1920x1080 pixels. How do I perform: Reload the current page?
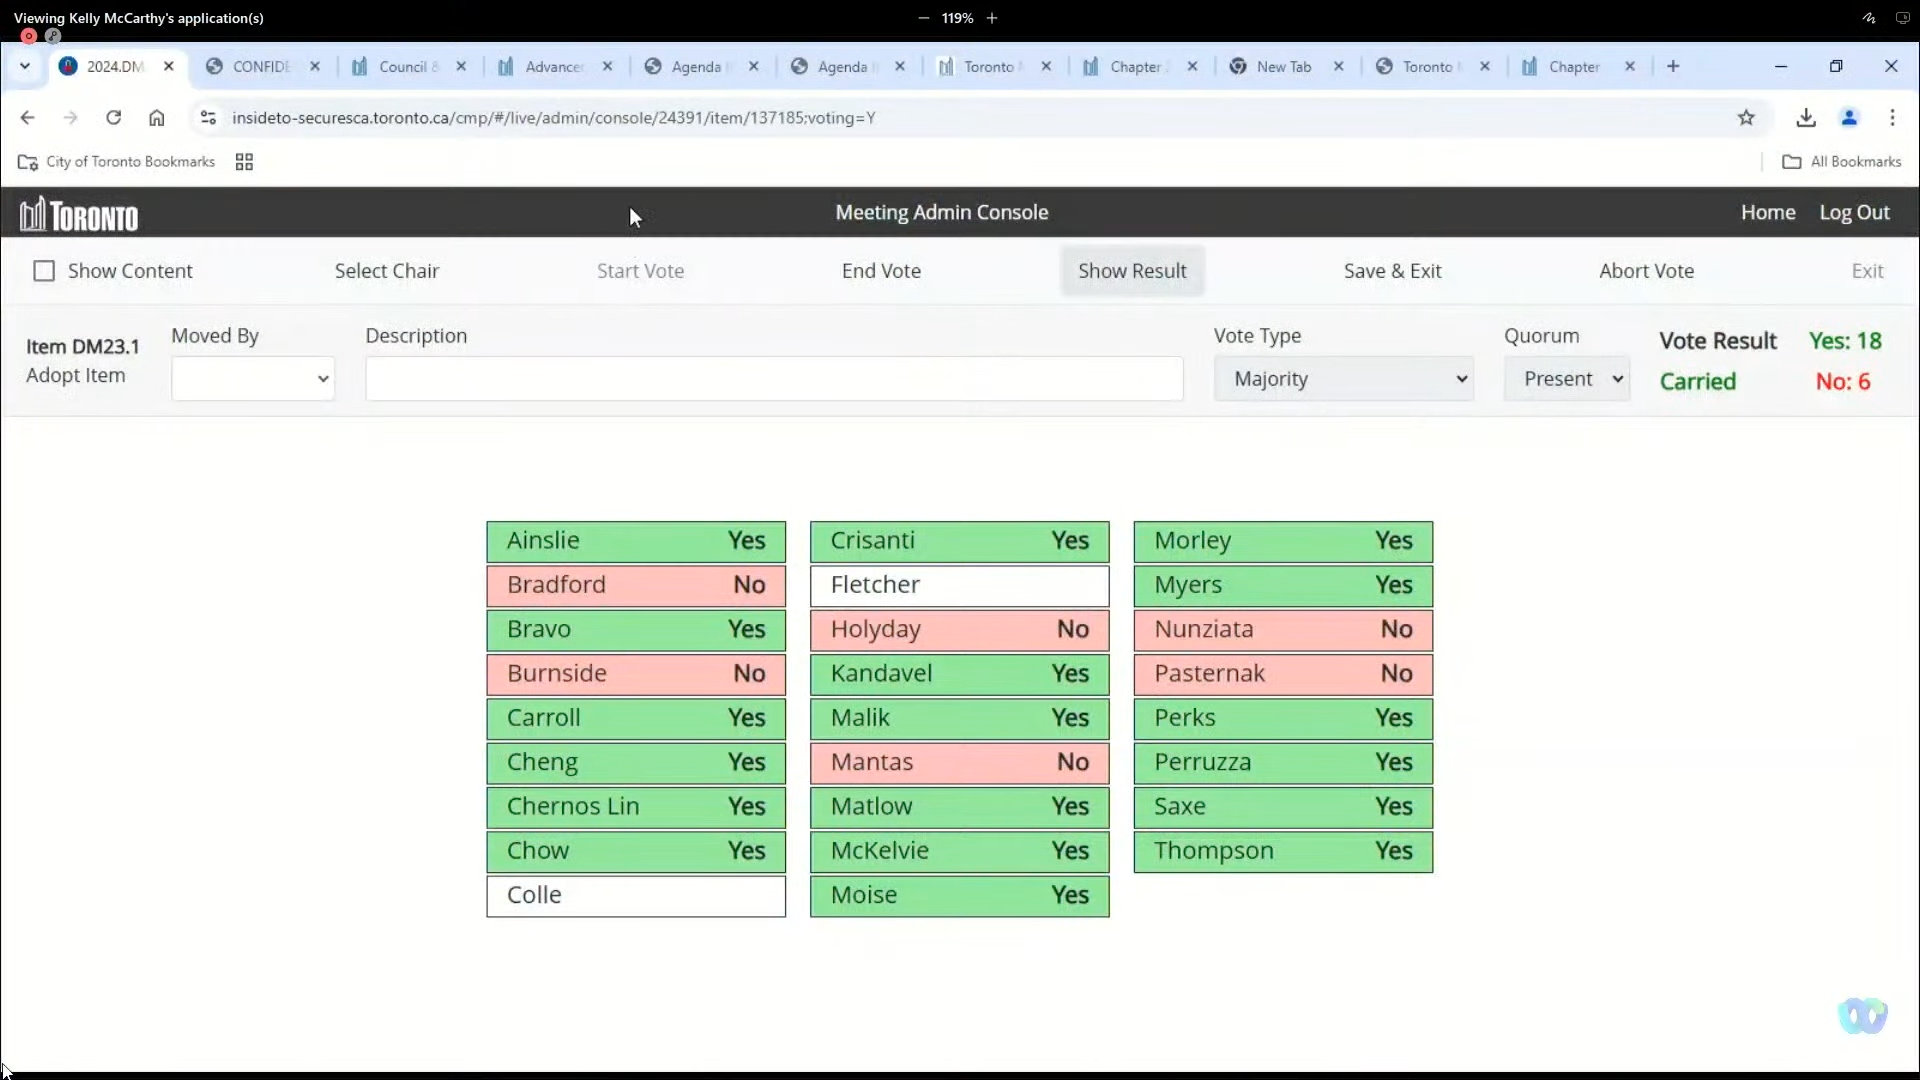coord(114,118)
